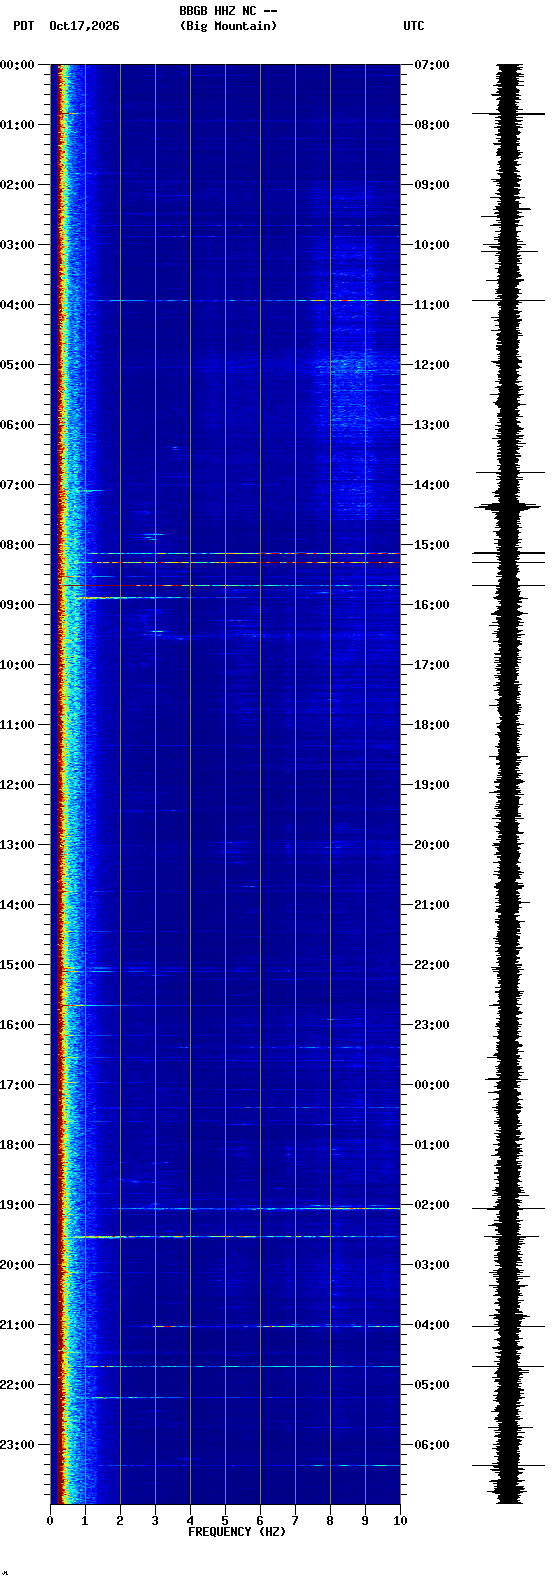552x1584 pixels.
Task: Click the '(Big Mountain)' station name
Action: coord(228,26)
